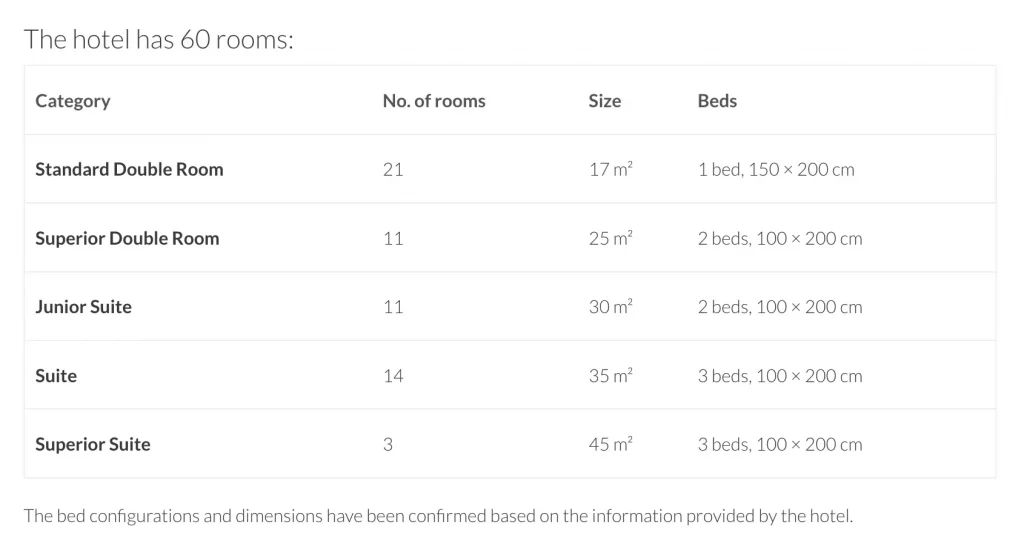Click the Suite row label
1024x556 pixels.
click(x=56, y=376)
